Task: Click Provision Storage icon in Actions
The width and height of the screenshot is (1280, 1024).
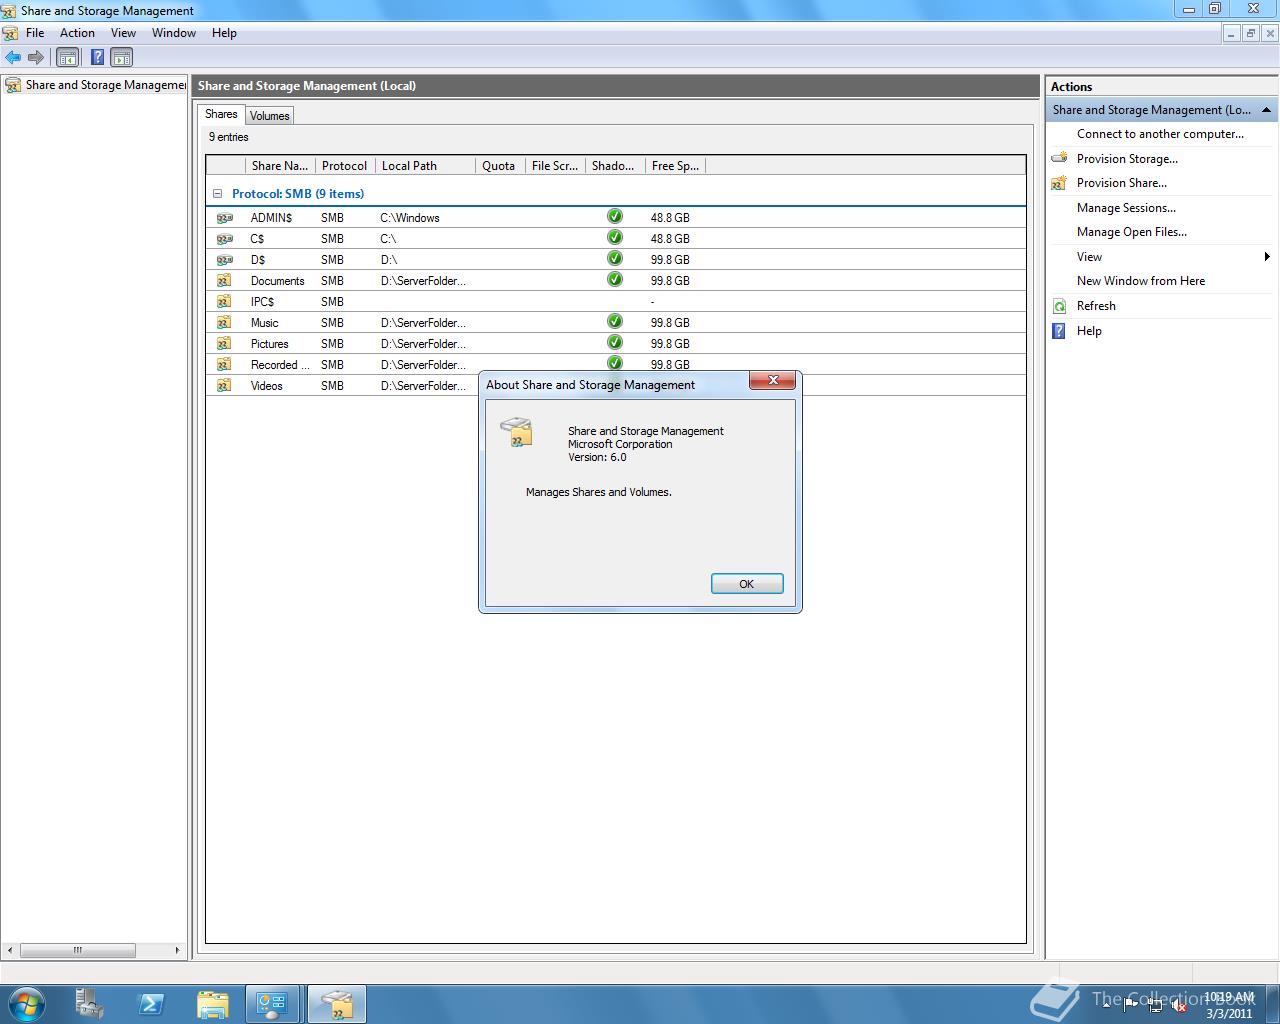Action: [x=1060, y=158]
